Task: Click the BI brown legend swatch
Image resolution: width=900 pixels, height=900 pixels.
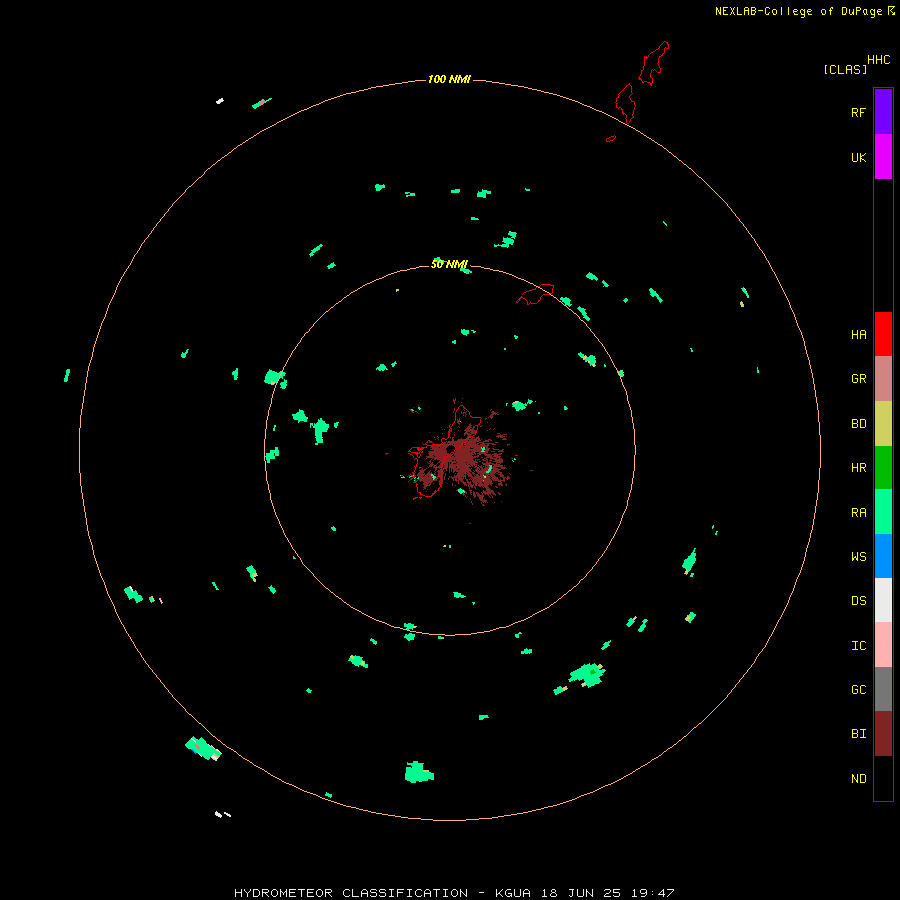Action: click(x=883, y=734)
